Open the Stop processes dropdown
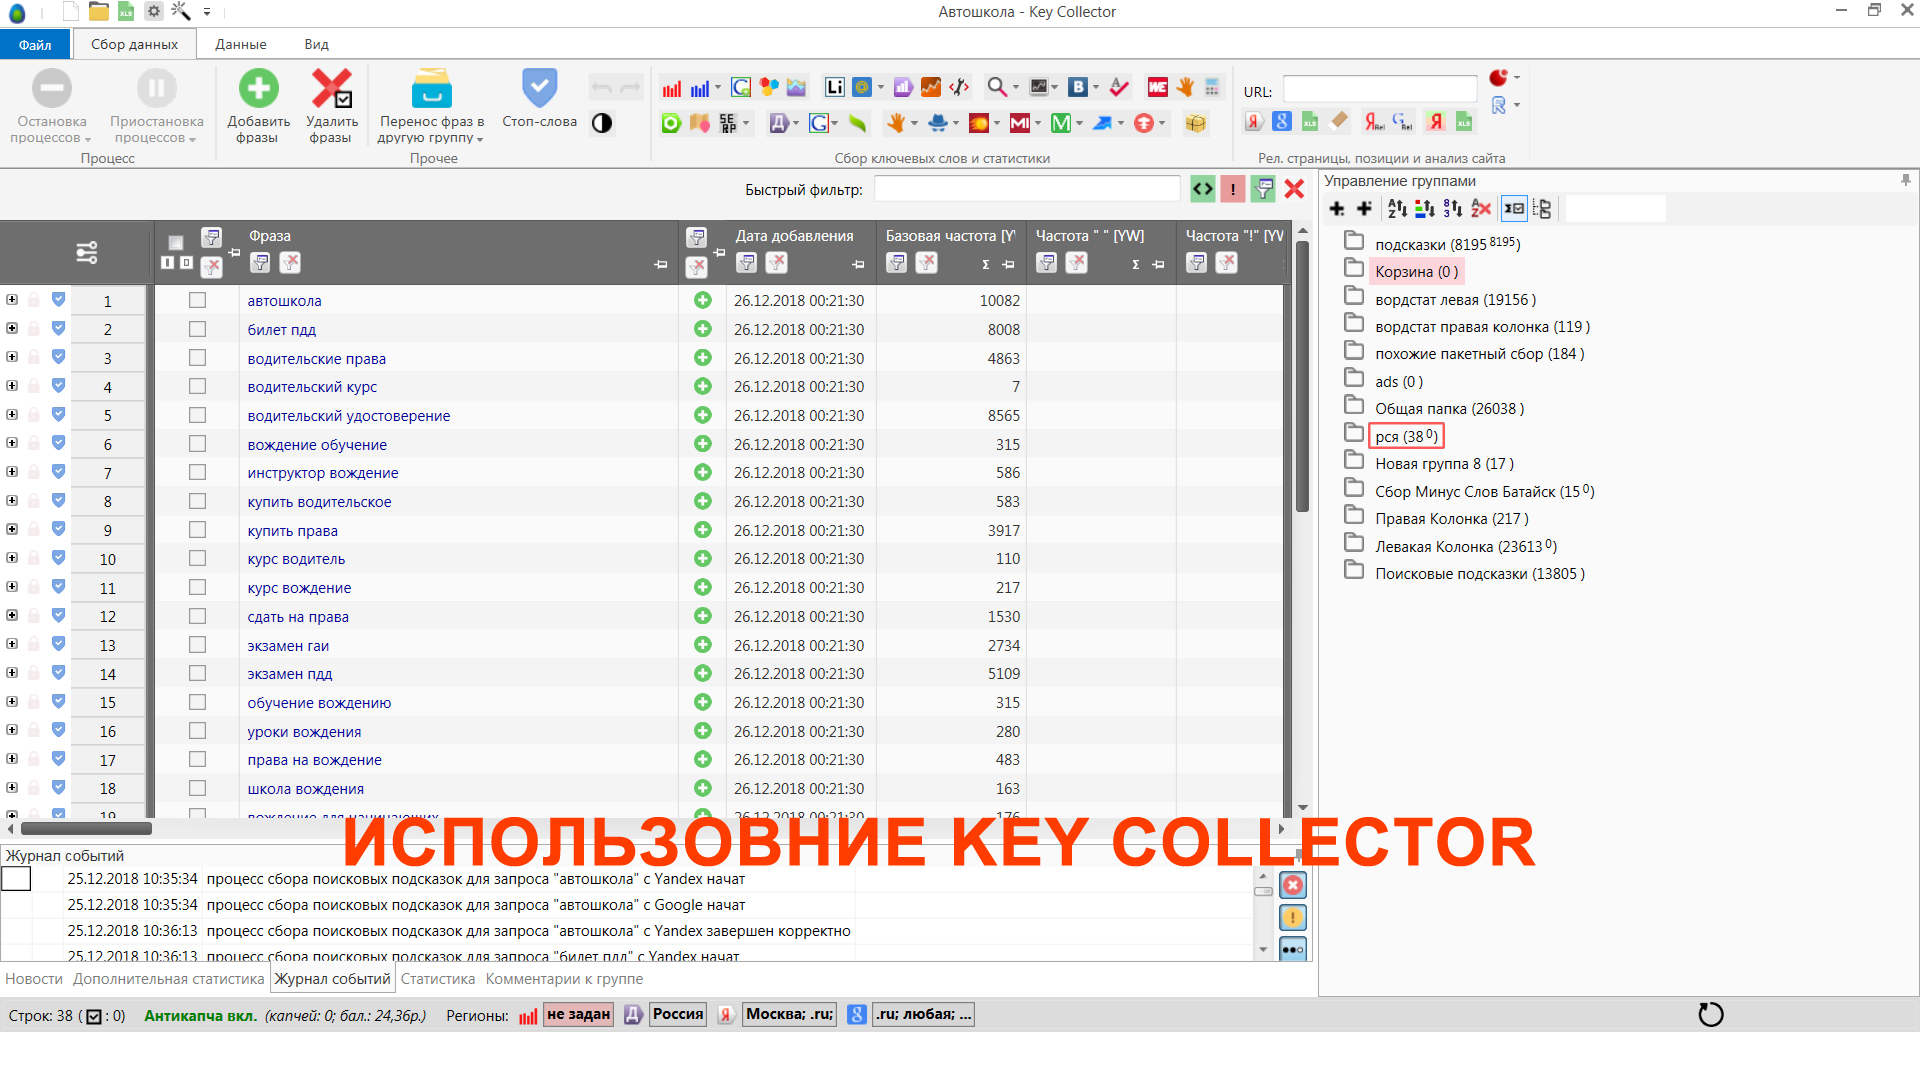The width and height of the screenshot is (1920, 1080). [x=51, y=130]
